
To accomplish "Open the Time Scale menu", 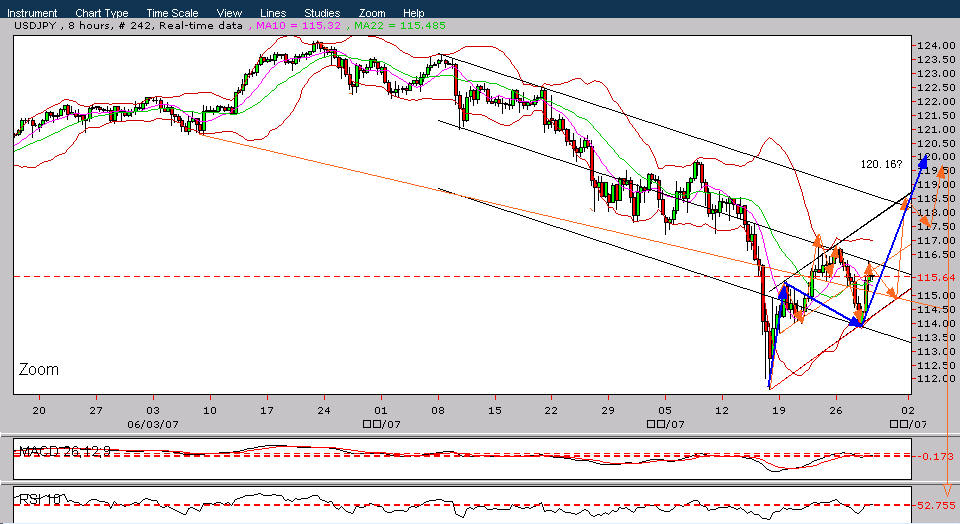I will pos(172,13).
